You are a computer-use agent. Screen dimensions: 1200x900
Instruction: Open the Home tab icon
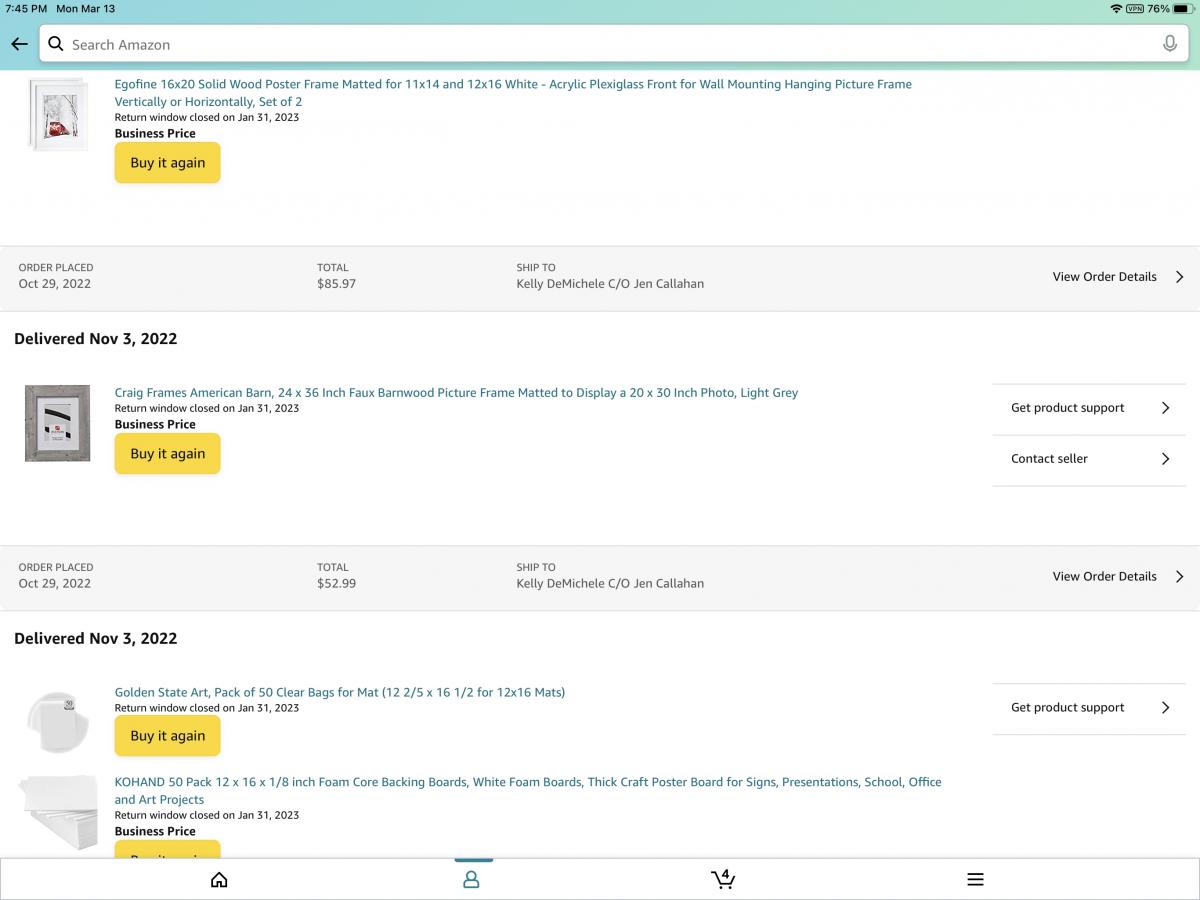click(219, 880)
